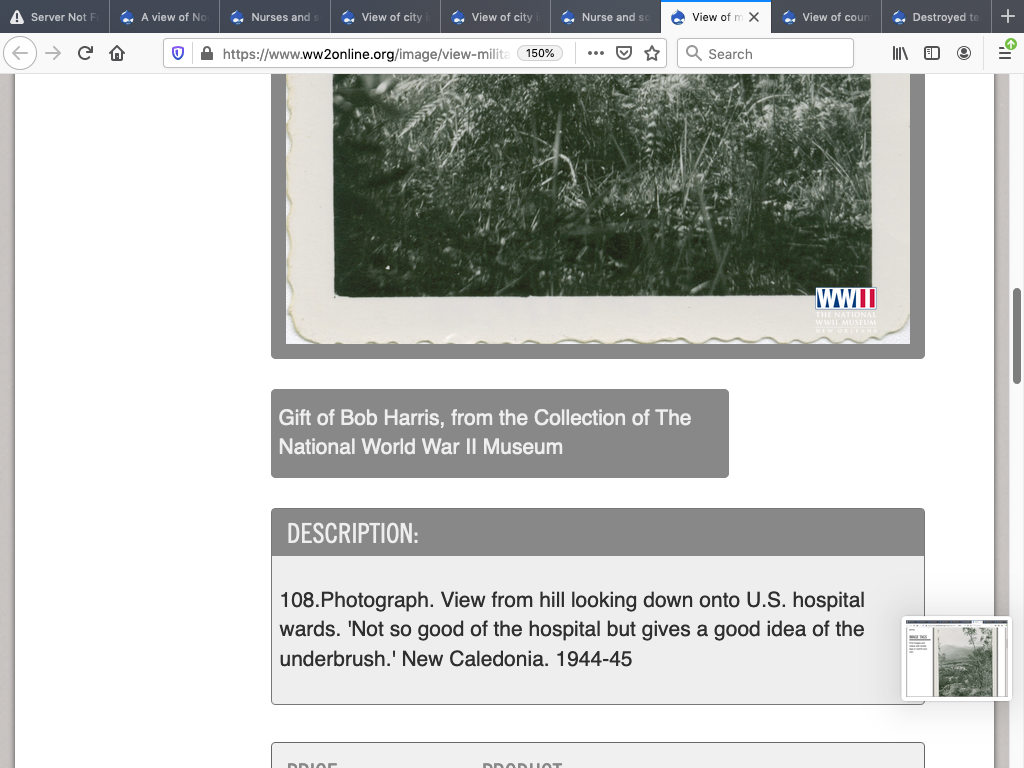Viewport: 1024px width, 768px height.
Task: Close the current 'View of m' tab
Action: pyautogui.click(x=754, y=17)
